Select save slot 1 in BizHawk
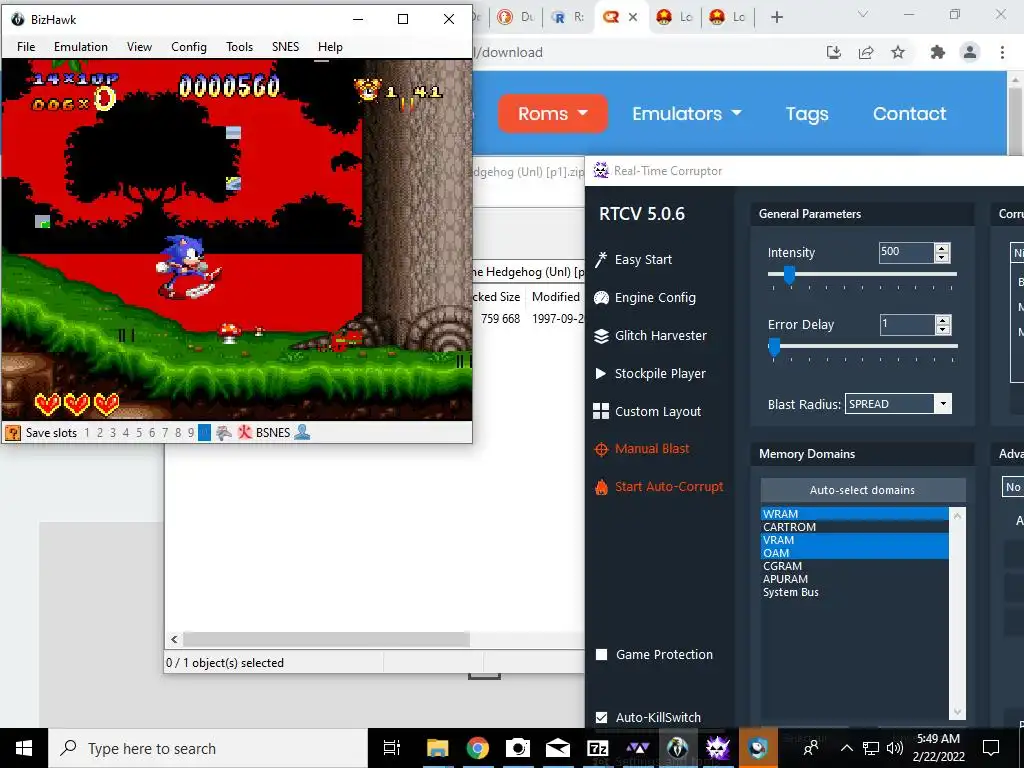This screenshot has width=1024, height=768. (86, 432)
